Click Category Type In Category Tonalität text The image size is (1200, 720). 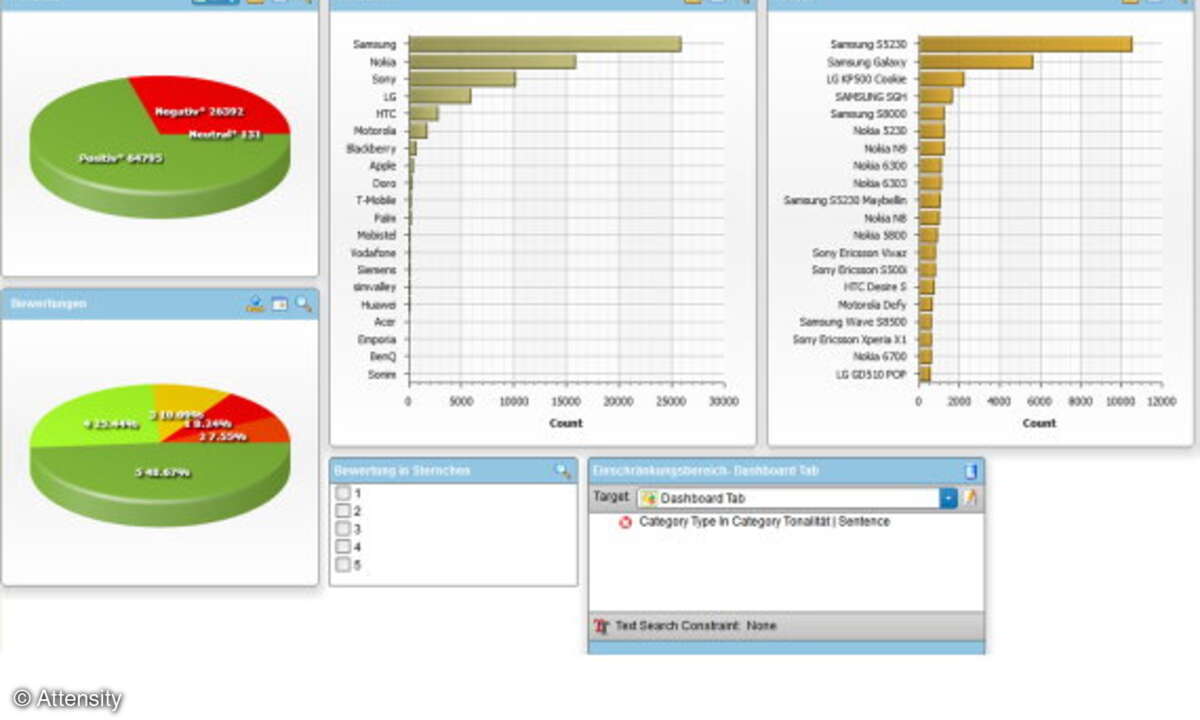tap(764, 522)
